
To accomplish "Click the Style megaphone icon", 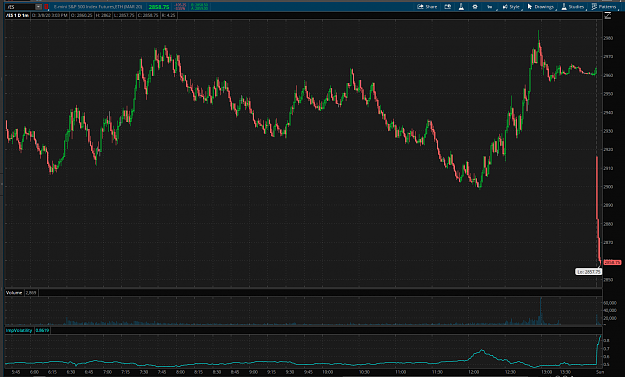I will (x=505, y=7).
